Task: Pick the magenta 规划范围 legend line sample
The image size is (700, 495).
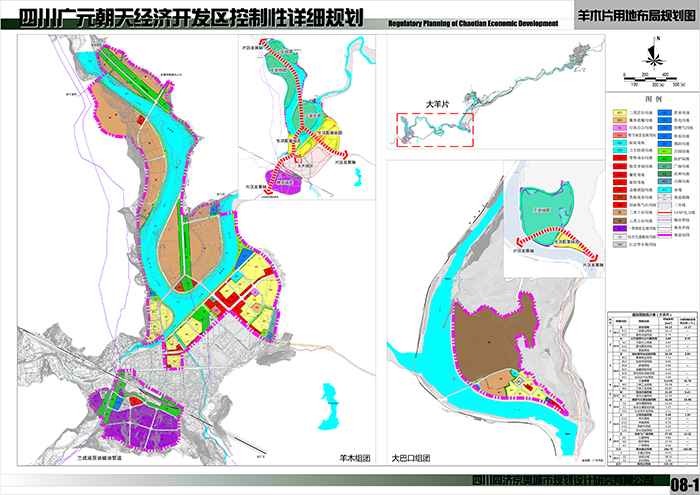Action: (665, 235)
